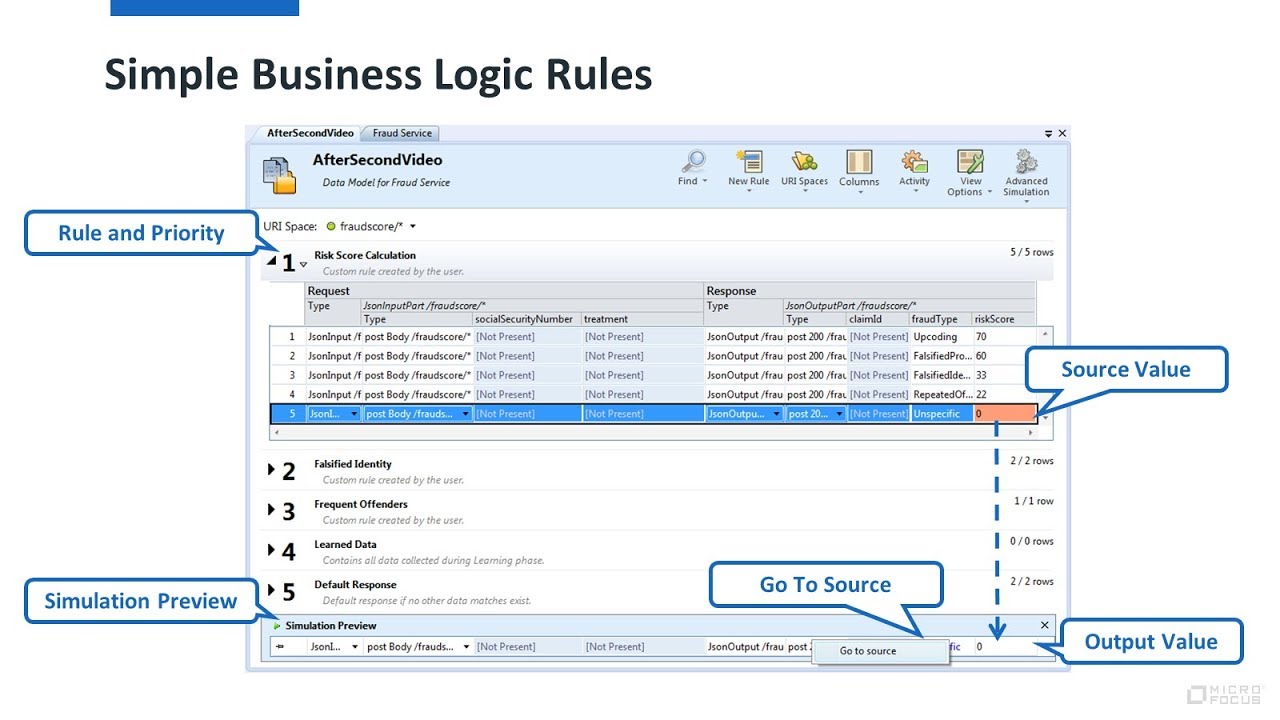
Task: Collapse rule 1 Risk Score Calculation
Action: [272, 260]
